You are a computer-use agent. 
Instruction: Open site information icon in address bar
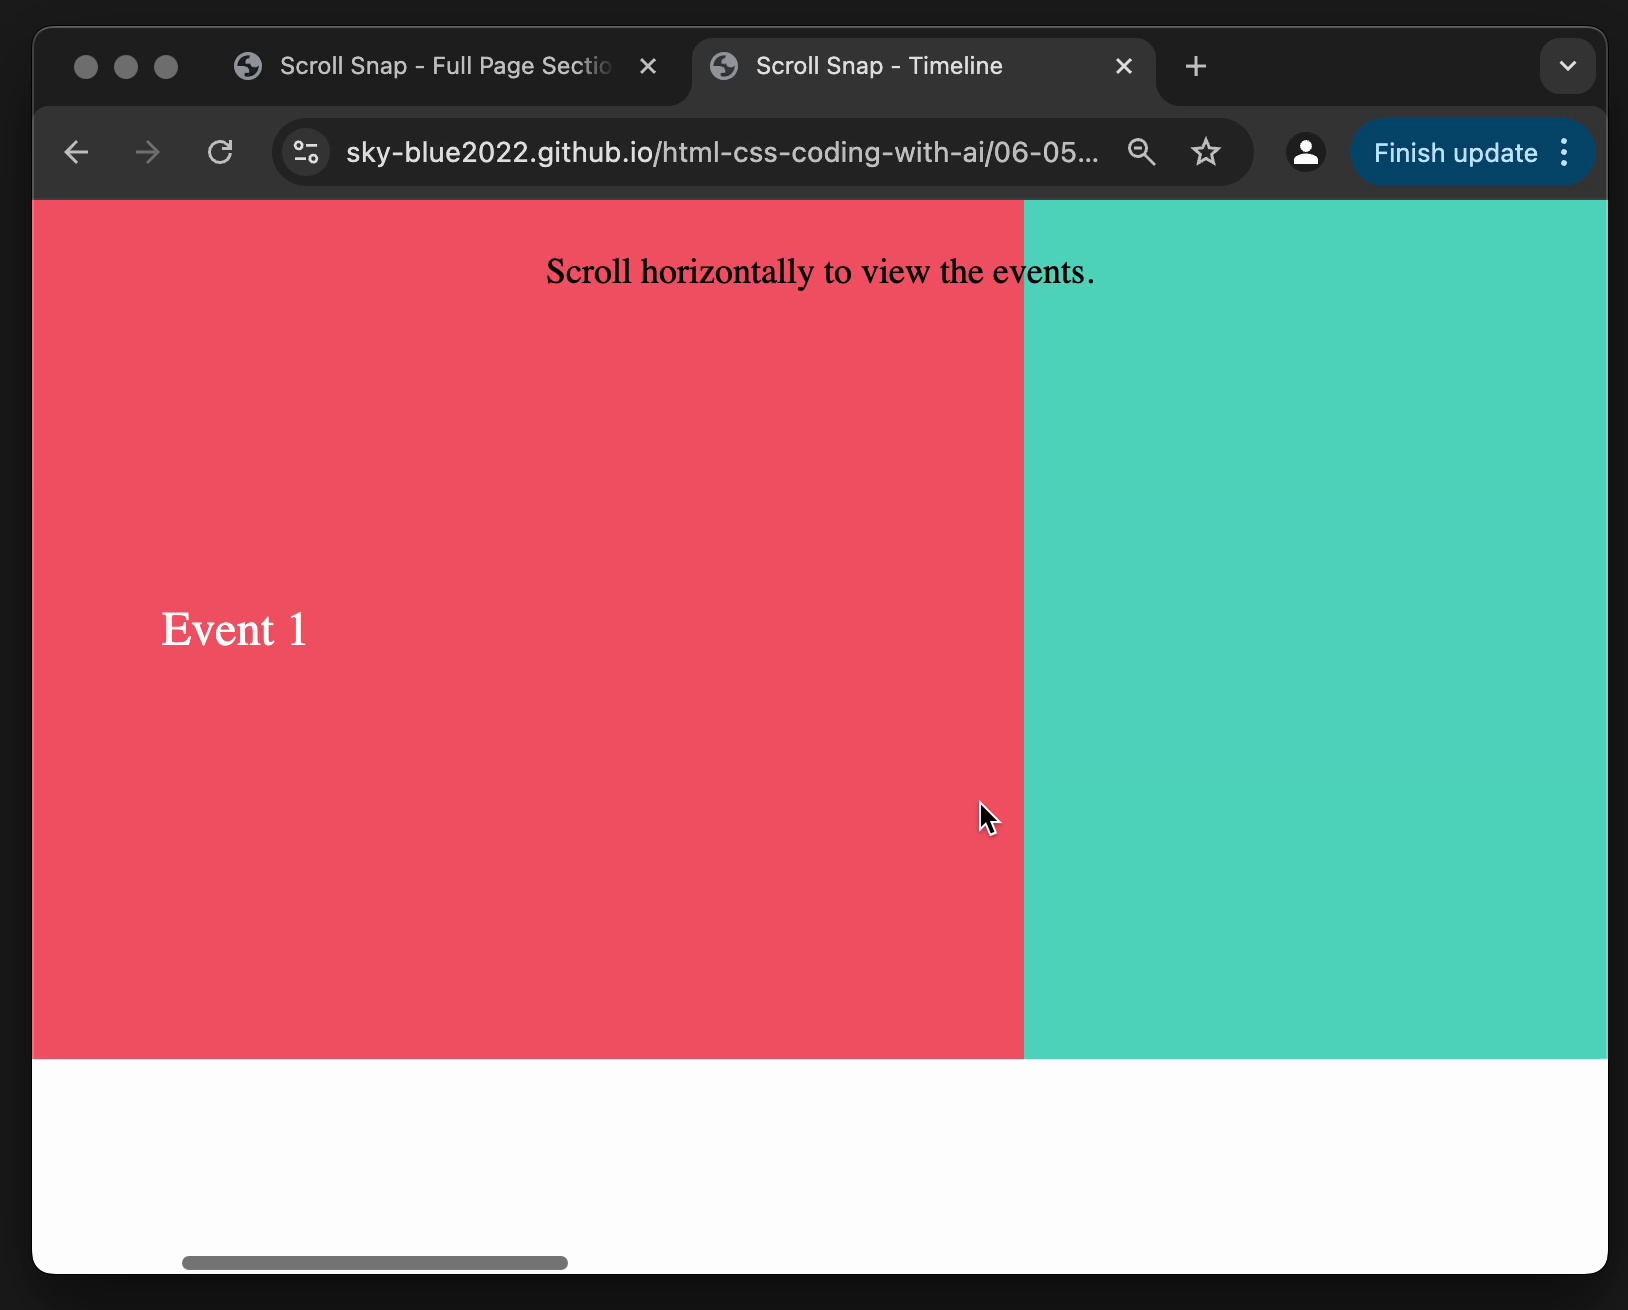306,152
